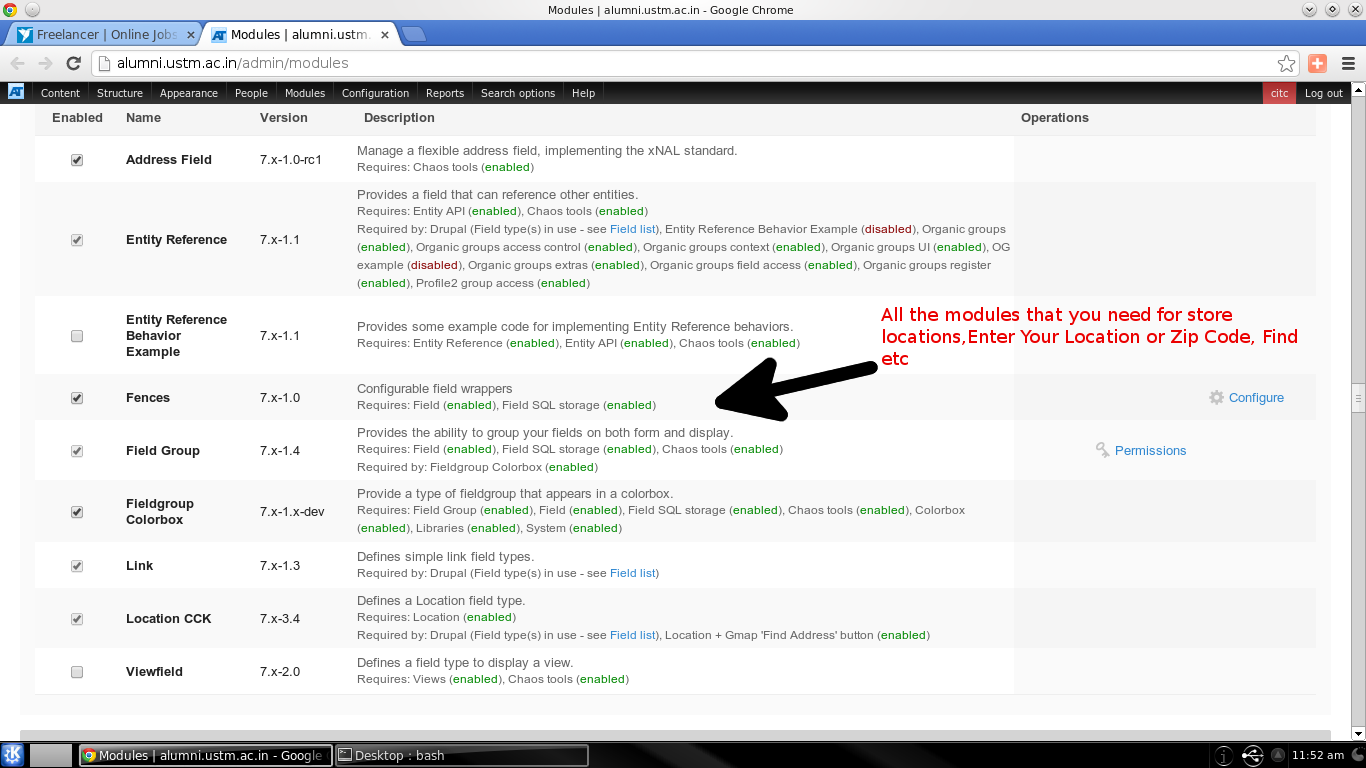Viewport: 1366px width, 768px height.
Task: Toggle the Field Group module checkbox
Action: 77,451
